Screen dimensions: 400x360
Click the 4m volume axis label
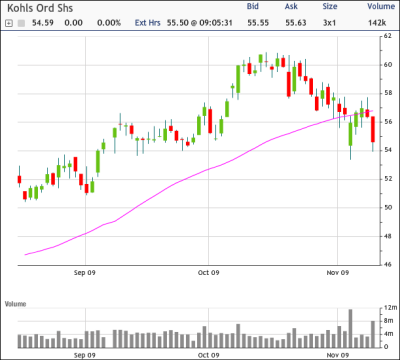[x=388, y=334]
